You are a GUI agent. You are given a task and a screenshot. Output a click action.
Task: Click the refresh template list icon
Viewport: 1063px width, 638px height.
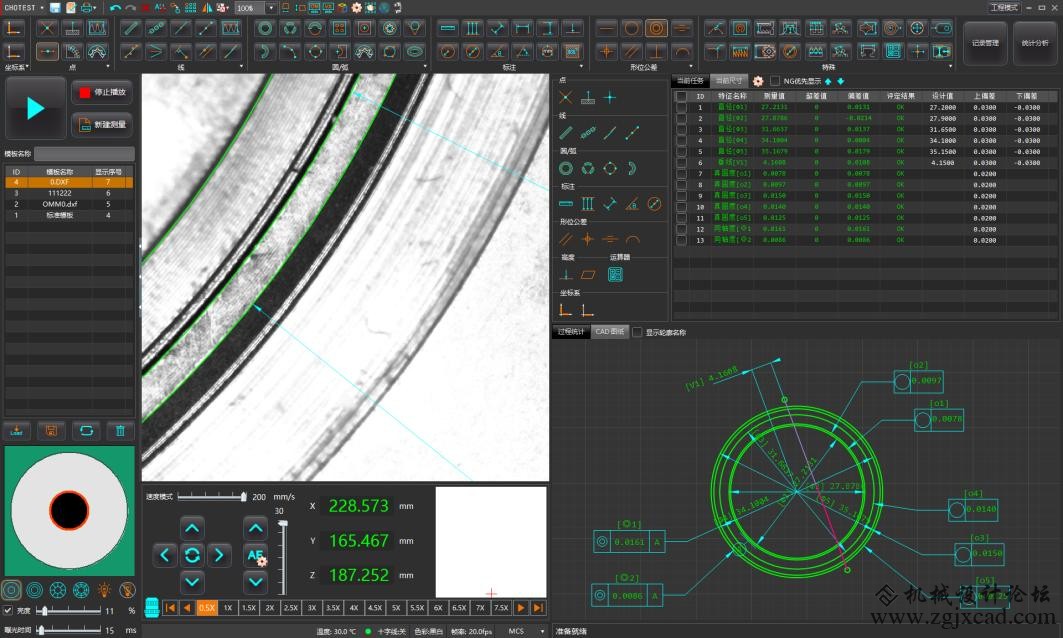(86, 431)
